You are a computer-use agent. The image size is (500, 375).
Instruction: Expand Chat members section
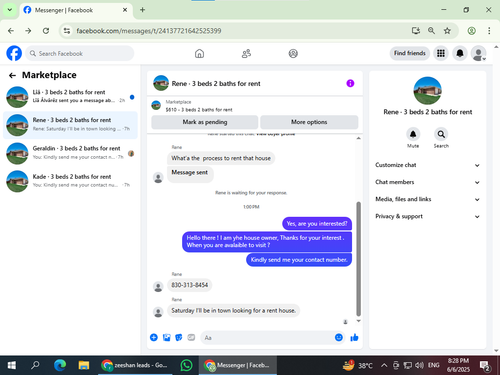point(428,182)
